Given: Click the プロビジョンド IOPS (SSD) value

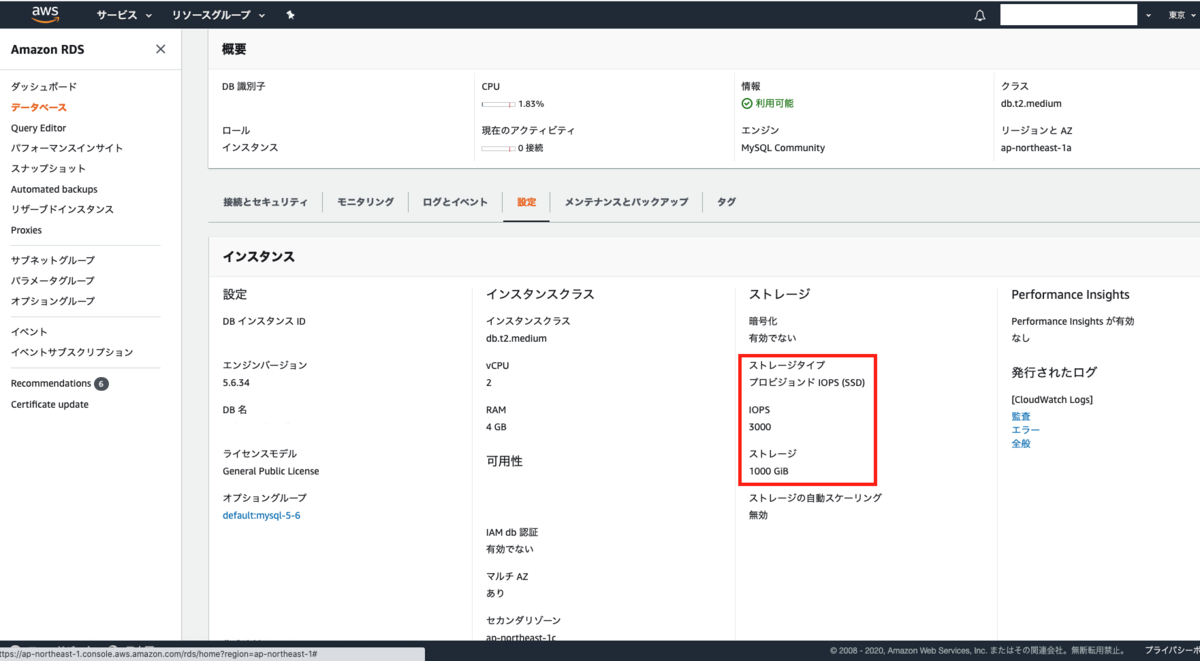Looking at the screenshot, I should [807, 383].
